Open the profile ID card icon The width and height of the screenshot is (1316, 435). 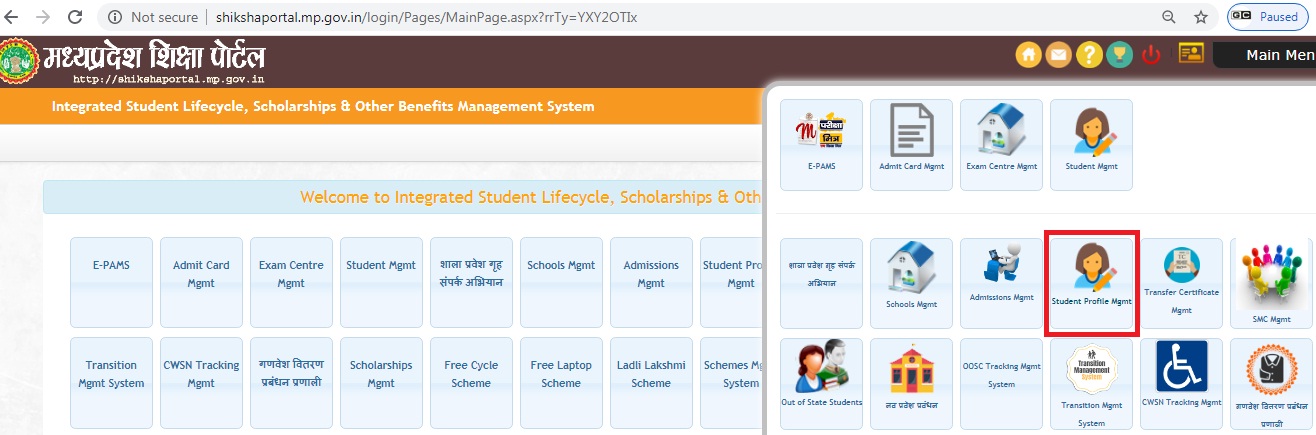pos(1190,54)
